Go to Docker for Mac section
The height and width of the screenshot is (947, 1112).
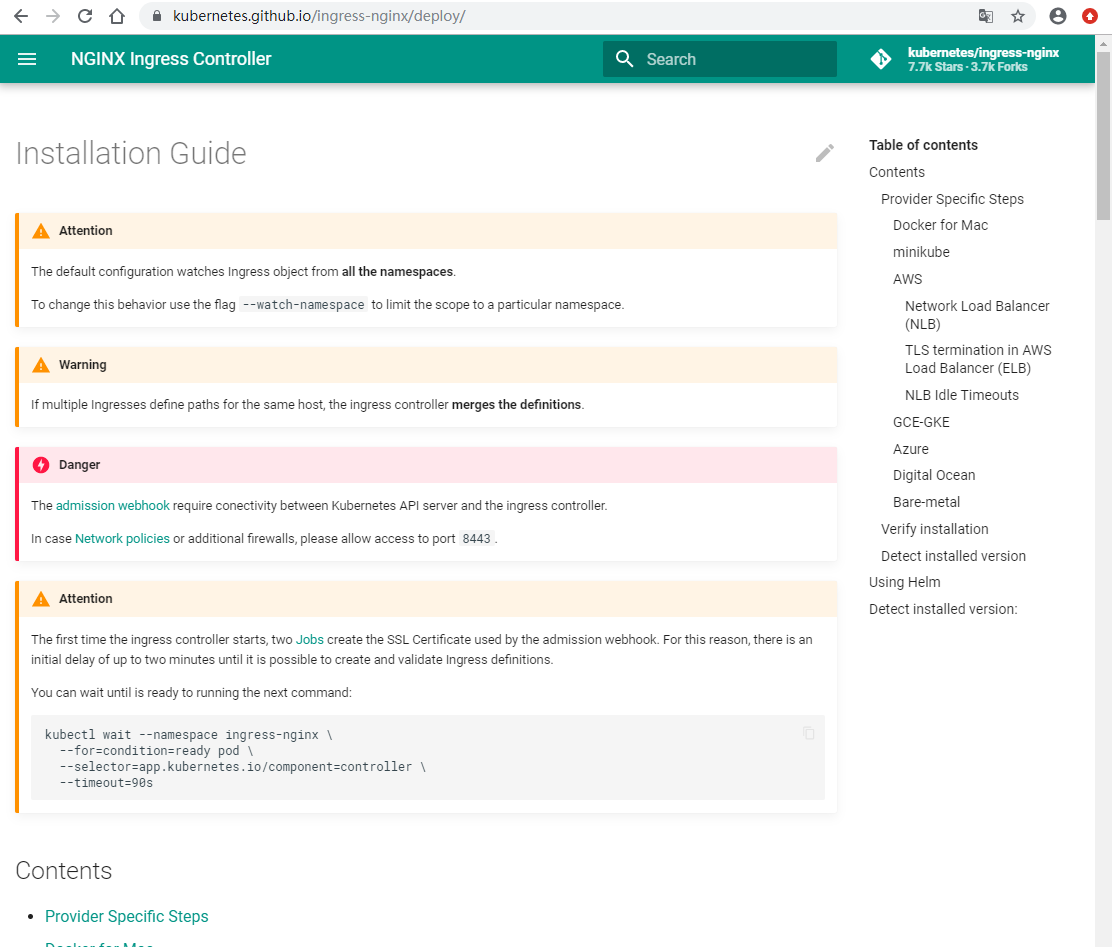(x=940, y=226)
